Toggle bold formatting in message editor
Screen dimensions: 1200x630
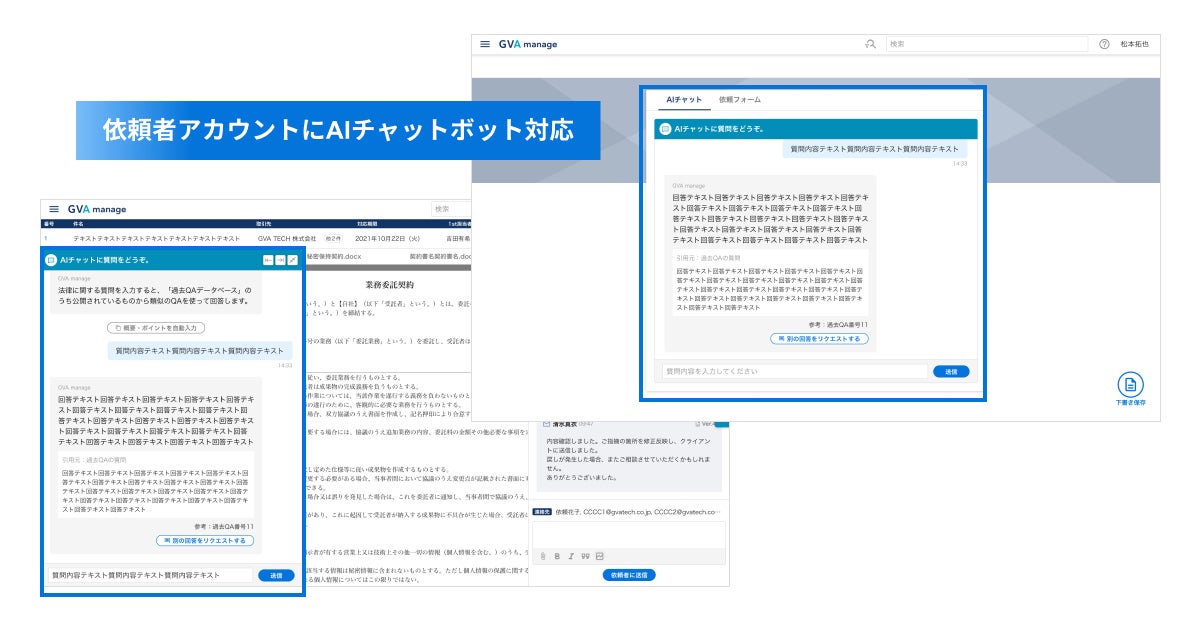(557, 556)
